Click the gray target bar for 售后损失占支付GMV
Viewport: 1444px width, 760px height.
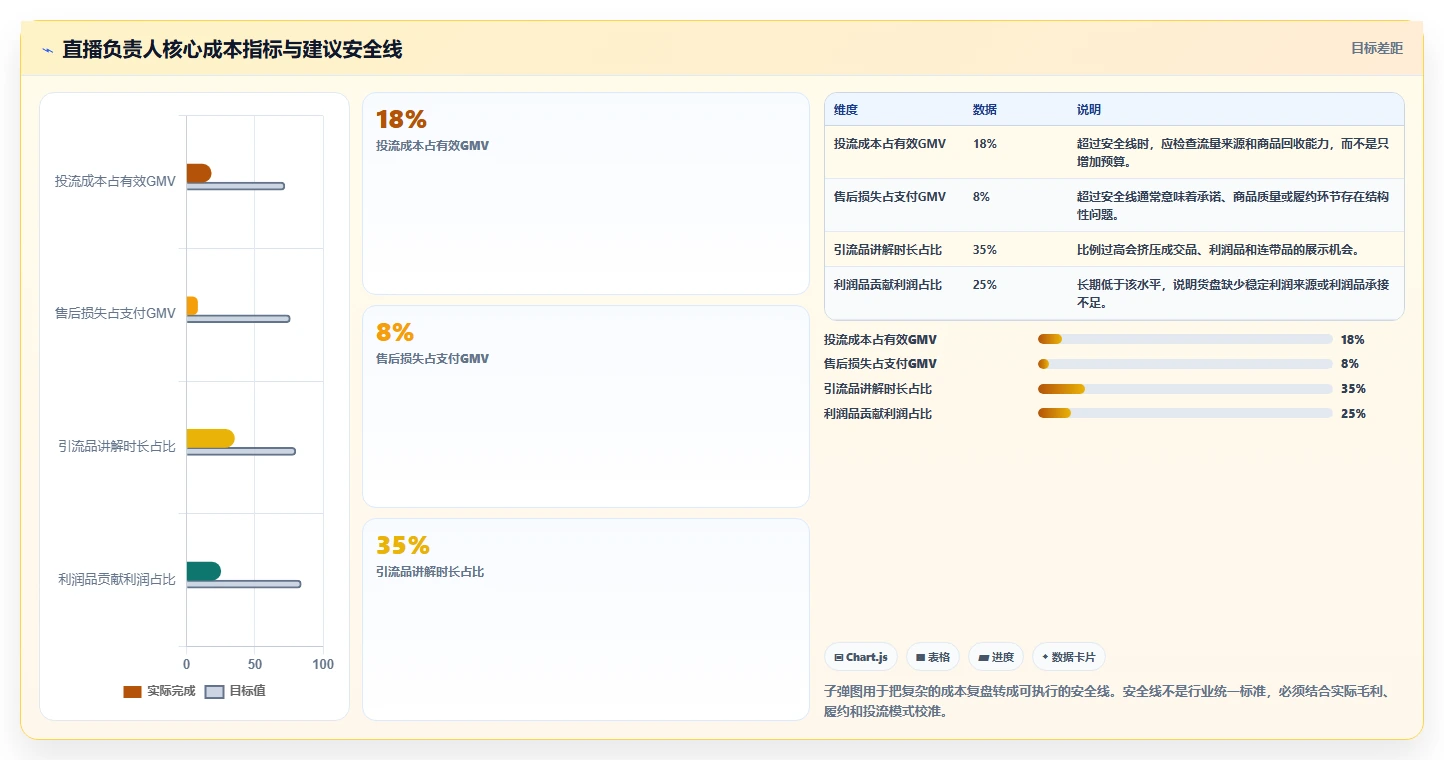tap(238, 319)
